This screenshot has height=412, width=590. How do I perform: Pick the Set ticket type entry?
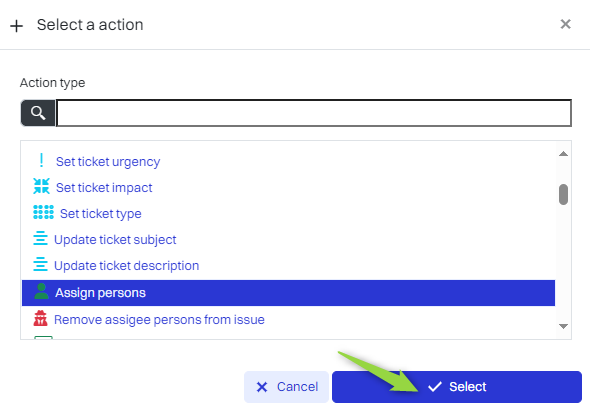(101, 214)
